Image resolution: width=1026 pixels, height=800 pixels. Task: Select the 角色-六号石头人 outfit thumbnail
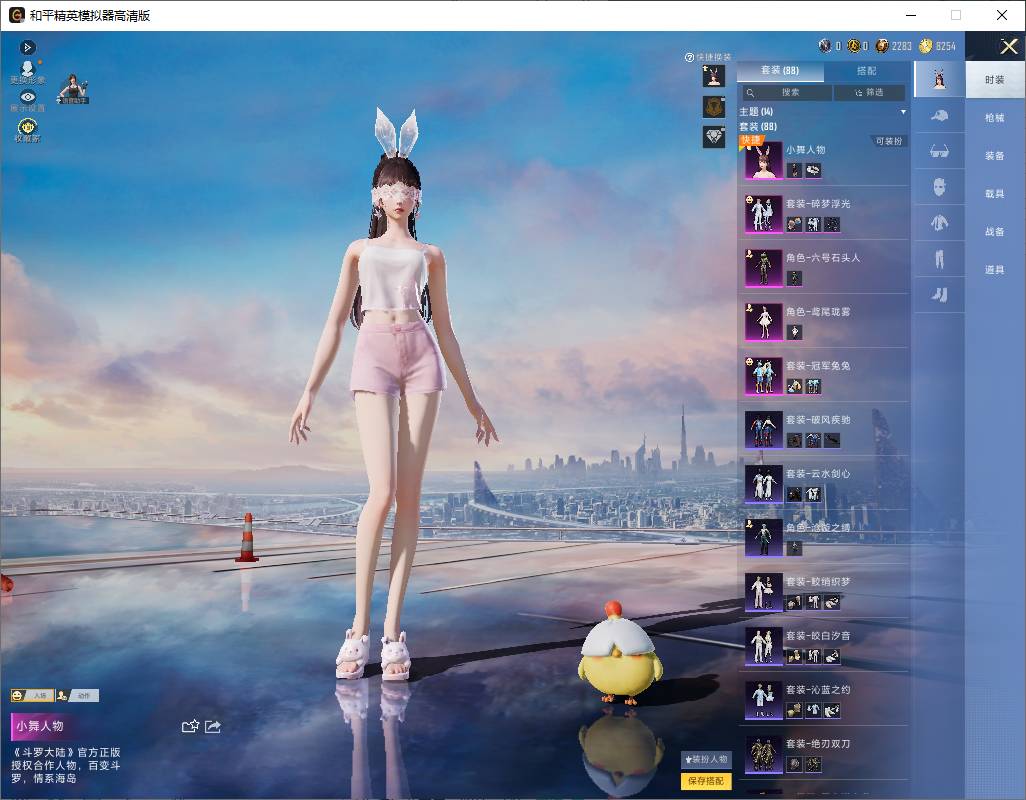764,268
